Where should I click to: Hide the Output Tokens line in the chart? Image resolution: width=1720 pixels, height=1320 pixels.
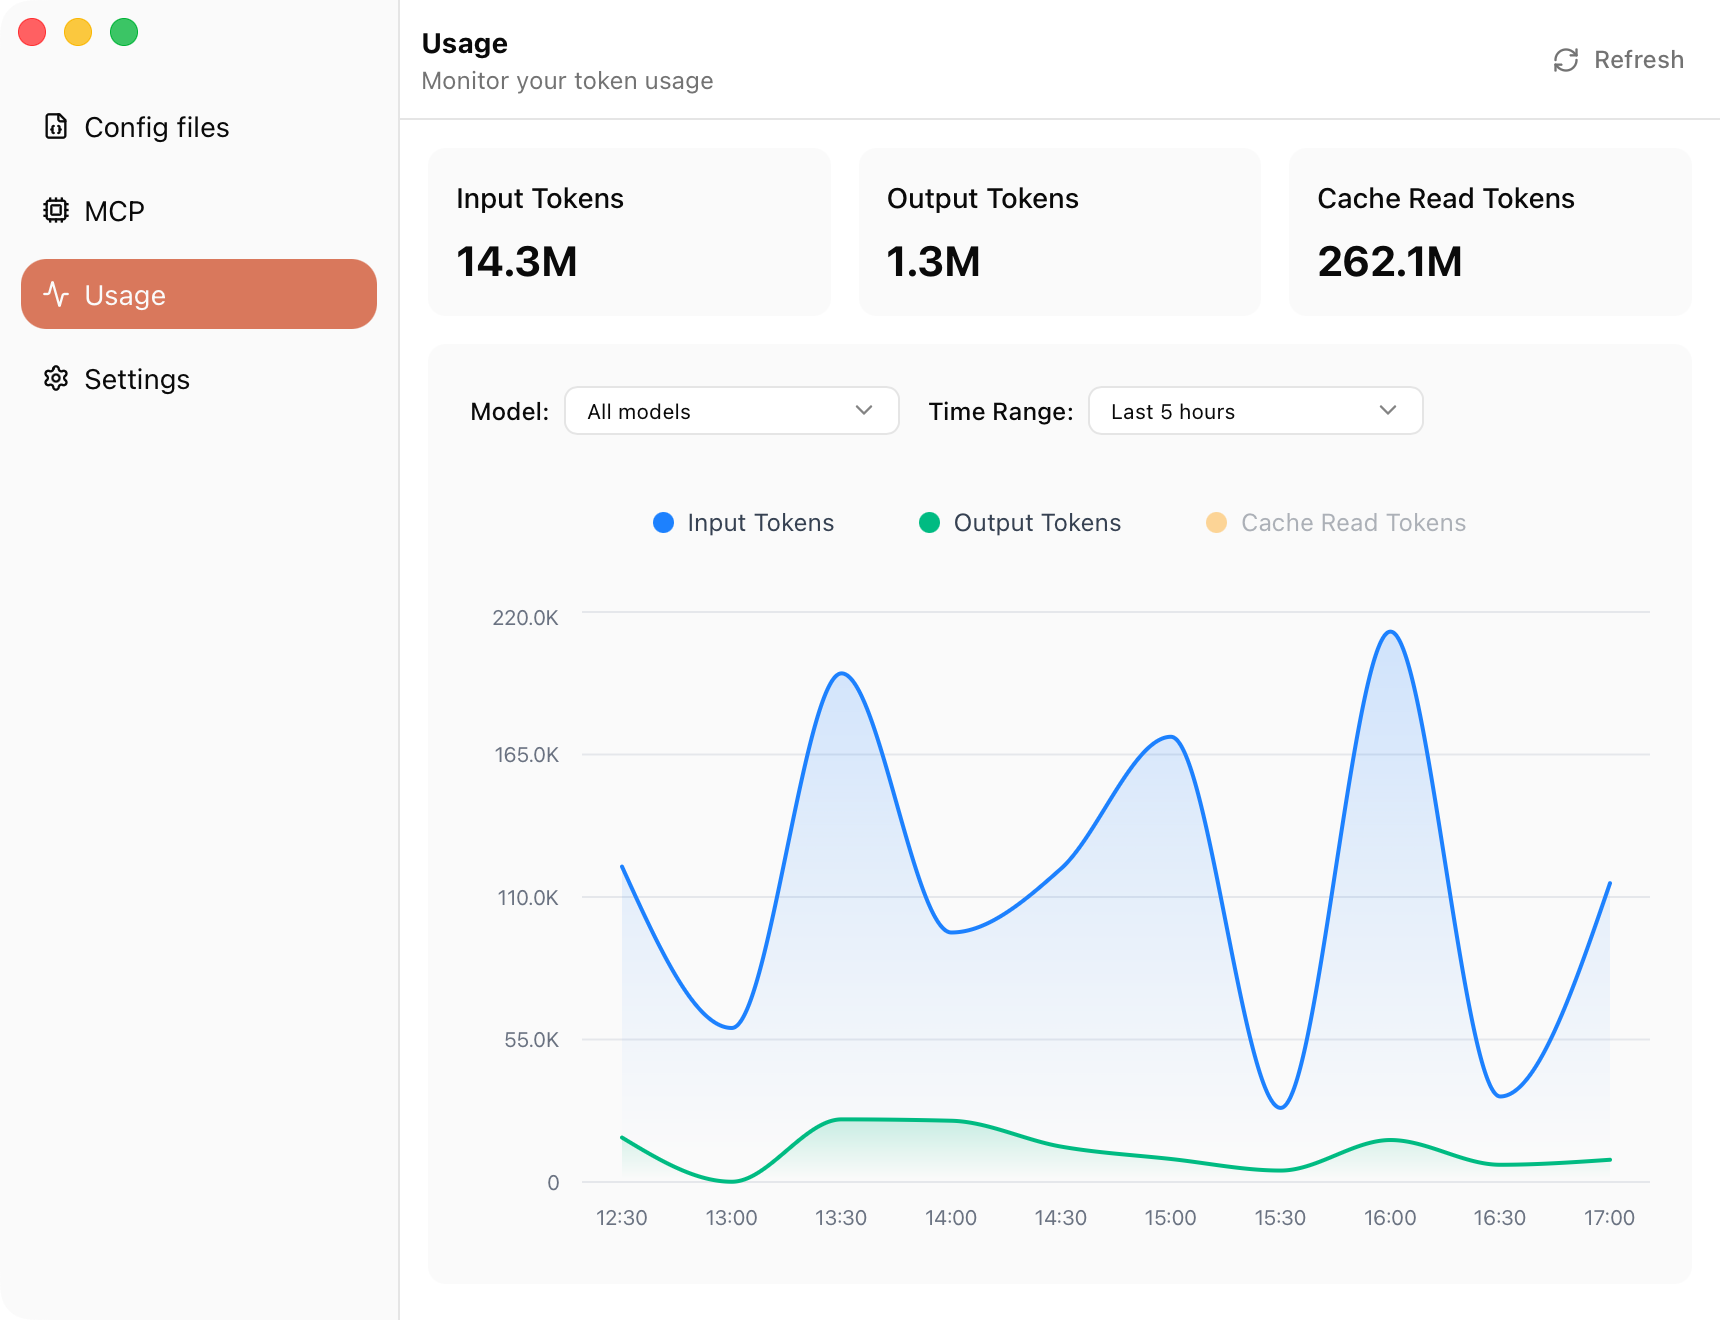click(1020, 522)
